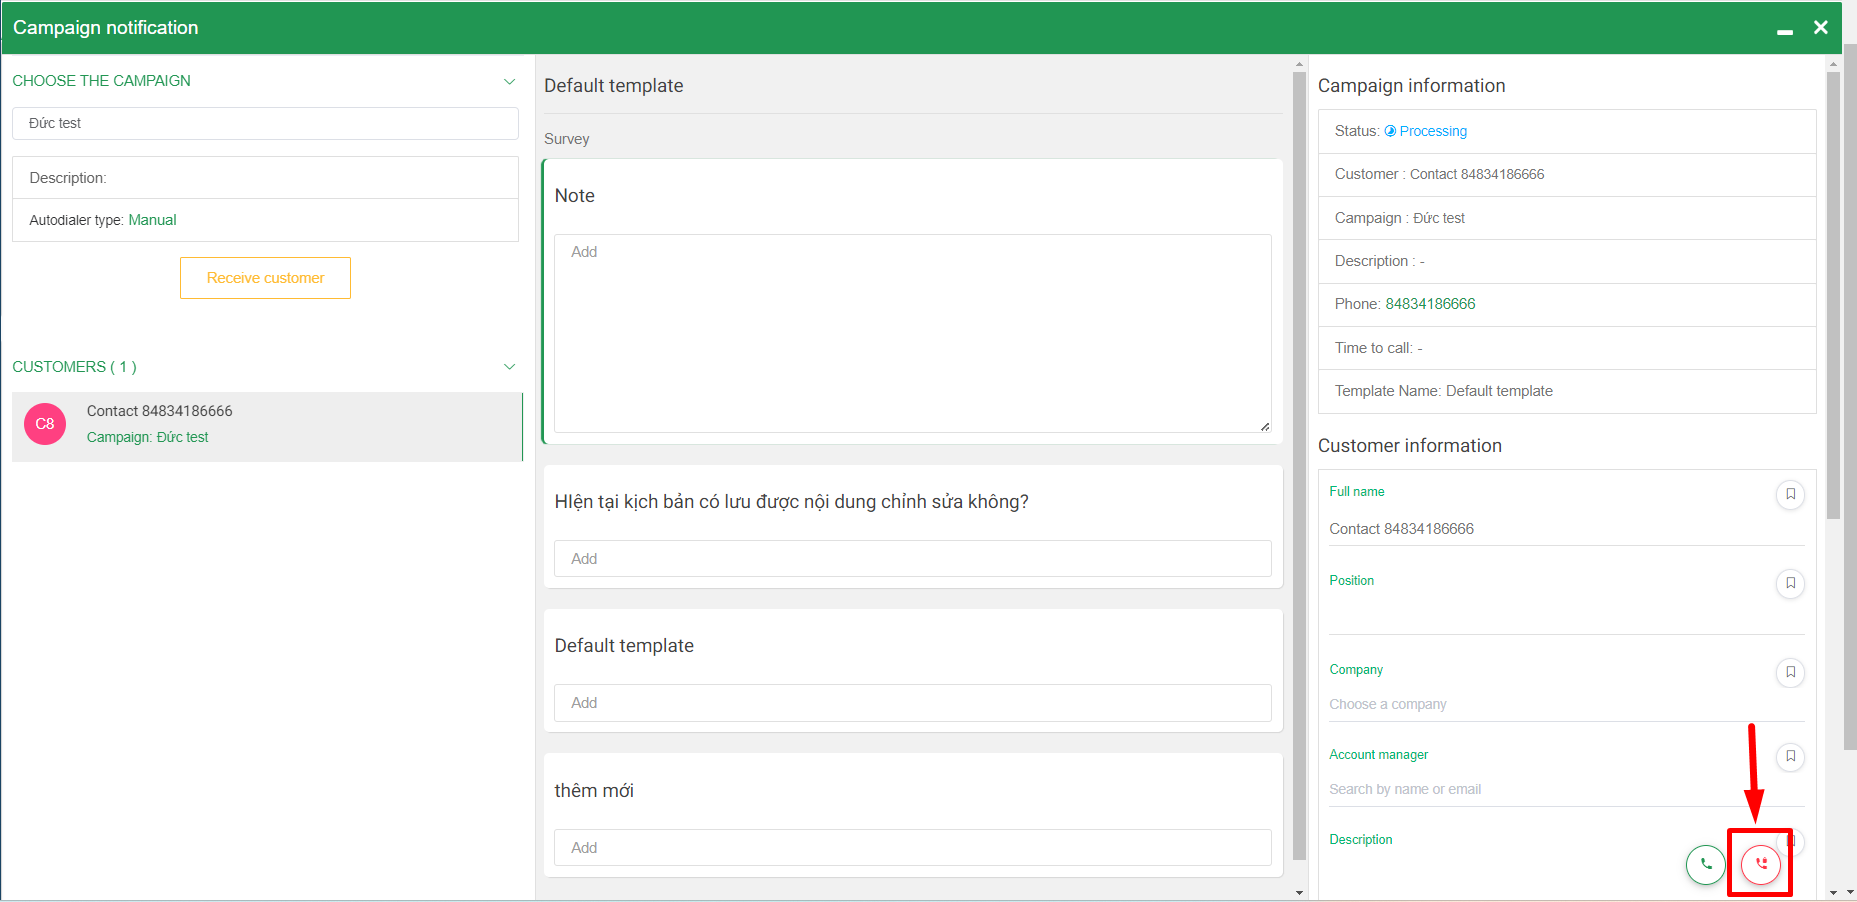This screenshot has height=902, width=1857.
Task: Click bookmark icon beside Account manager
Action: point(1790,757)
